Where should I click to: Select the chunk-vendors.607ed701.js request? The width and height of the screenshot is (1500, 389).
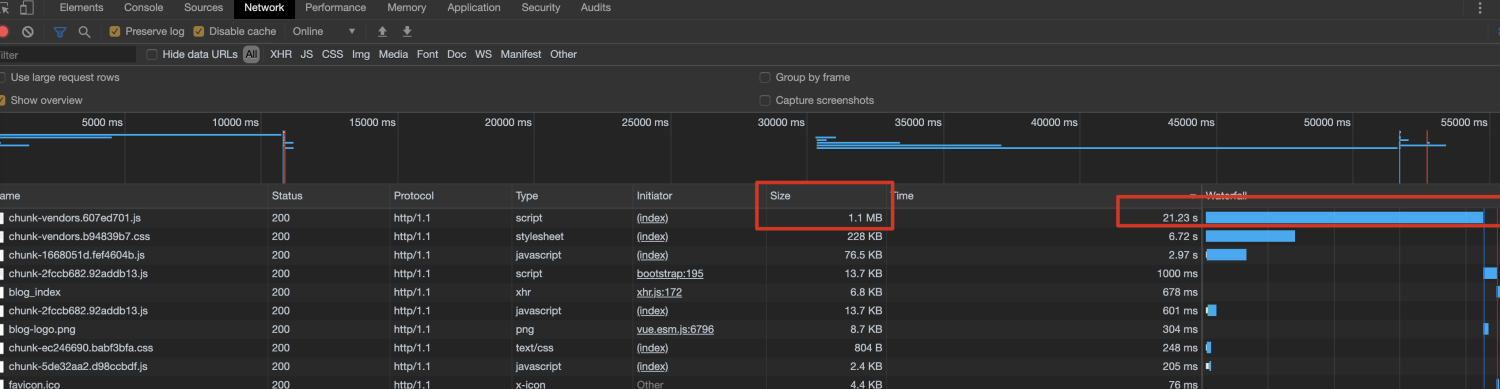75,217
